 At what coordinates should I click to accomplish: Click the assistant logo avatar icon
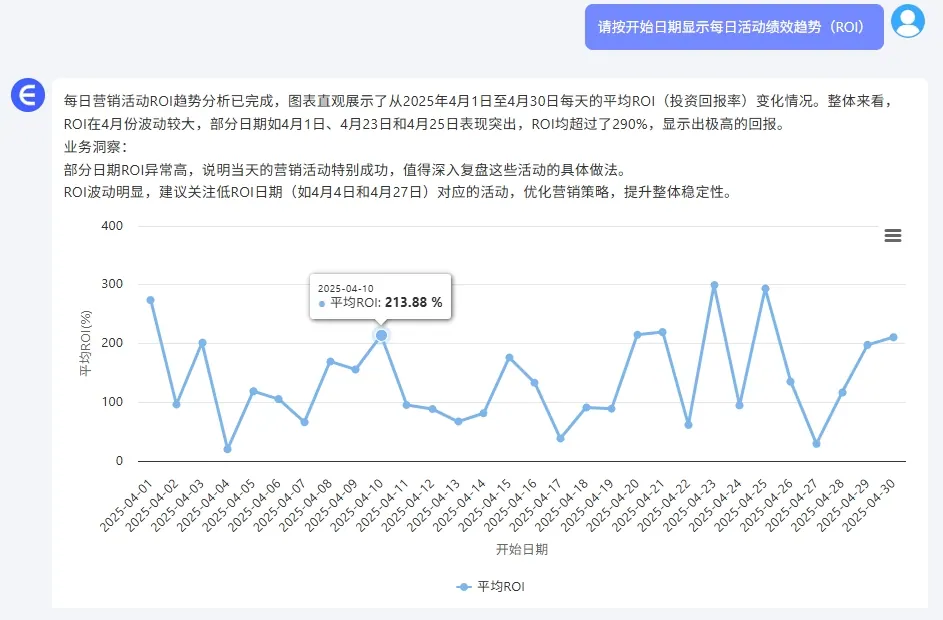[28, 95]
